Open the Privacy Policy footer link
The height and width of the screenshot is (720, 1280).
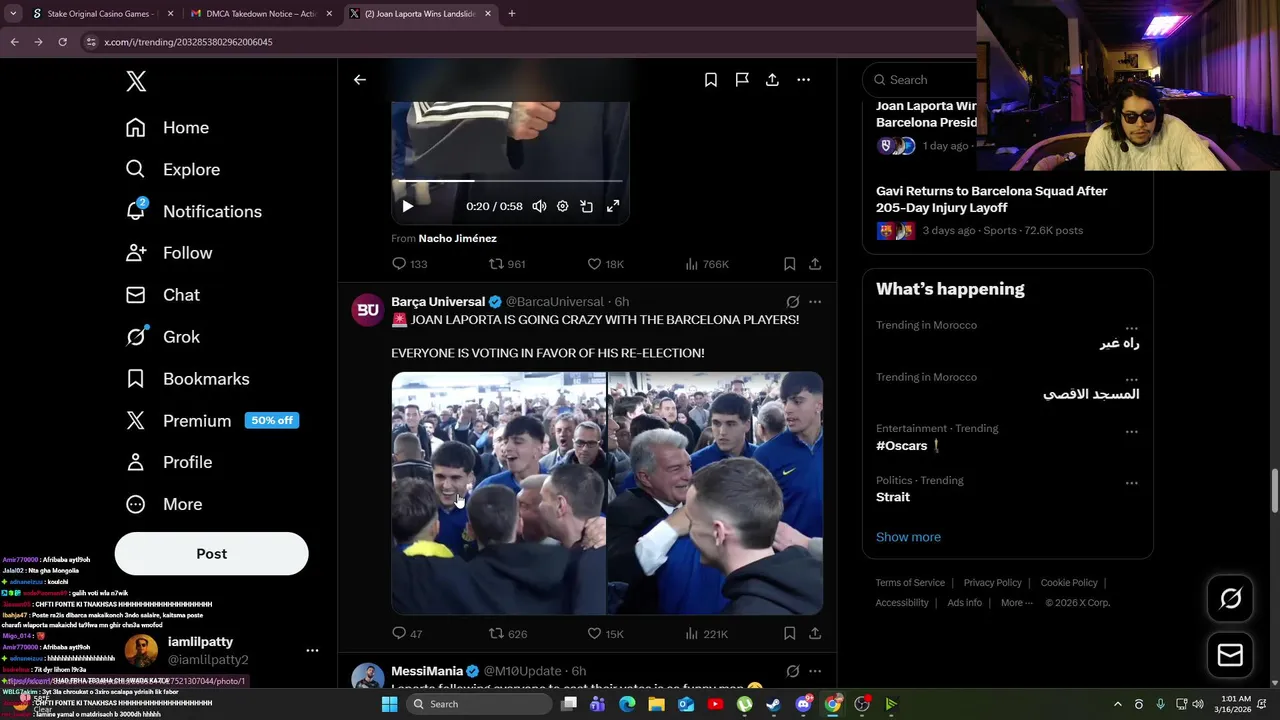992,583
